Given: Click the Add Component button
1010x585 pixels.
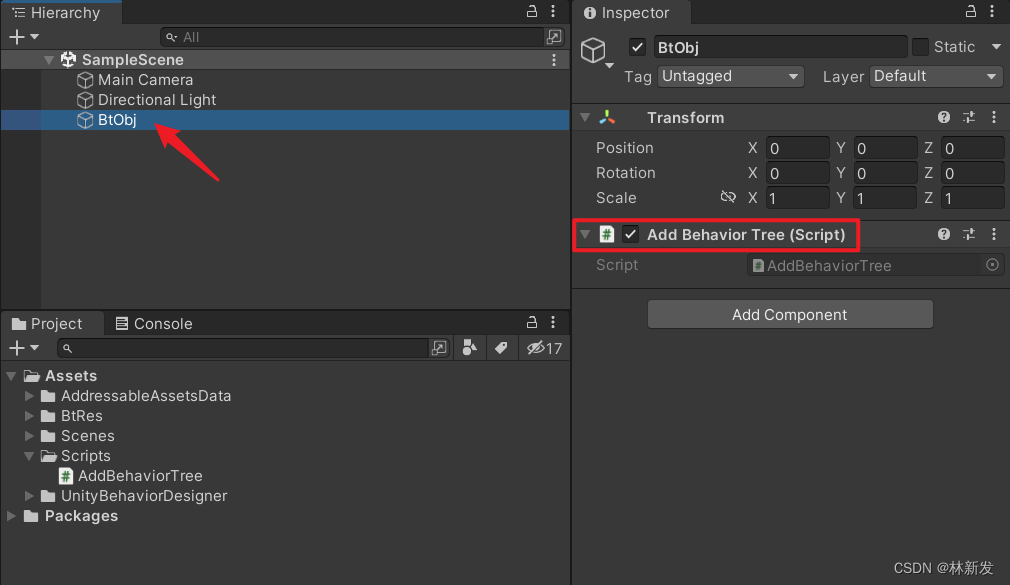Looking at the screenshot, I should coord(790,314).
